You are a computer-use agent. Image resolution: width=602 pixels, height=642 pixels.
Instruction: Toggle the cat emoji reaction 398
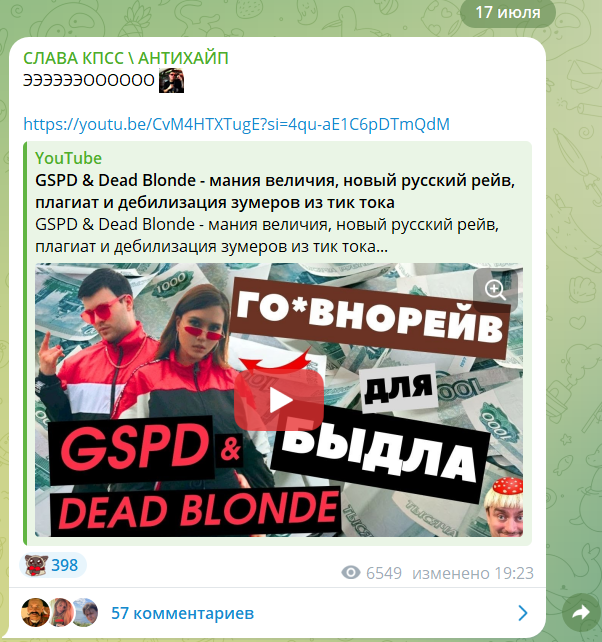[53, 565]
